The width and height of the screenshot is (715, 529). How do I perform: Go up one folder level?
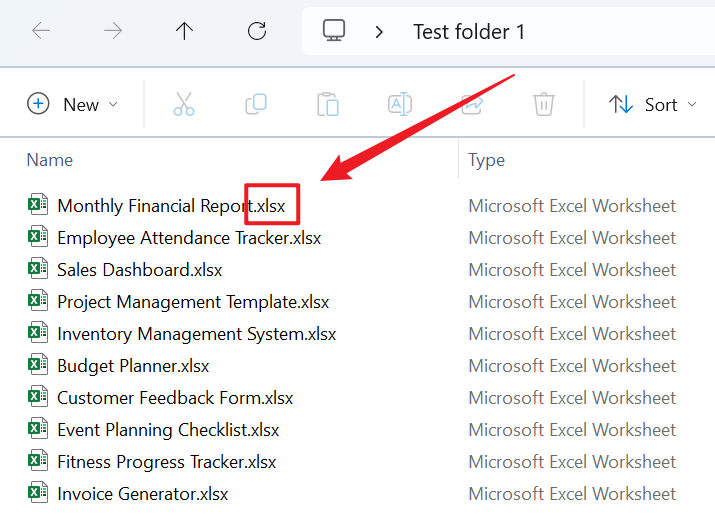[x=184, y=31]
